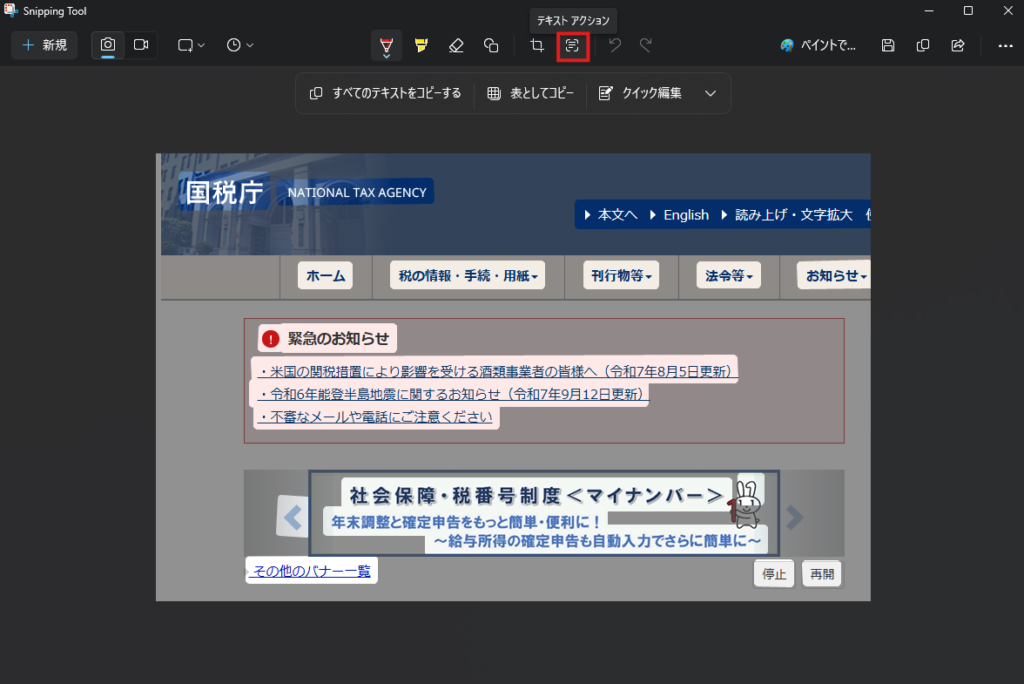Click the image crop icon
Screen dimensions: 1024x684
coord(537,45)
